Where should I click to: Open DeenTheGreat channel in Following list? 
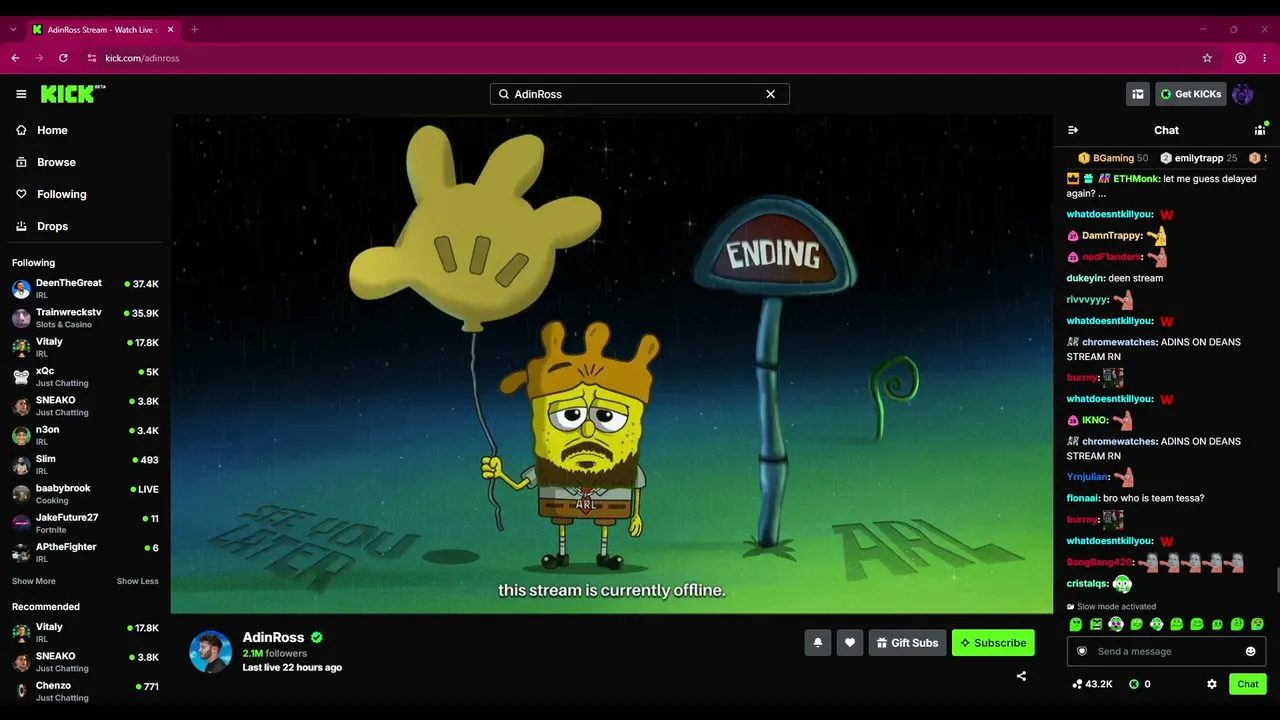click(x=85, y=289)
